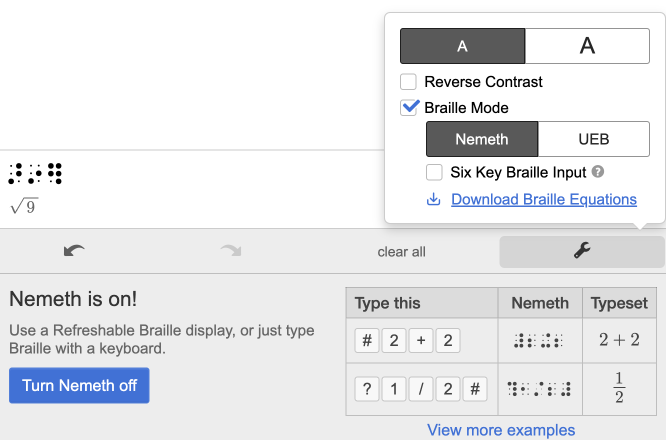This screenshot has width=666, height=440.
Task: Click the Six Key Braille help icon
Action: 598,172
